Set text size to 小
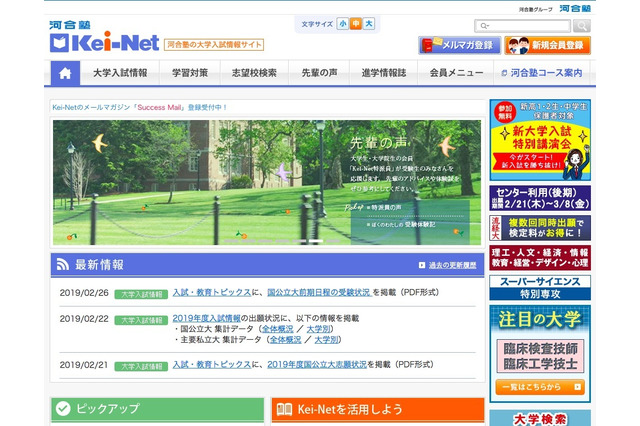 click(x=342, y=24)
